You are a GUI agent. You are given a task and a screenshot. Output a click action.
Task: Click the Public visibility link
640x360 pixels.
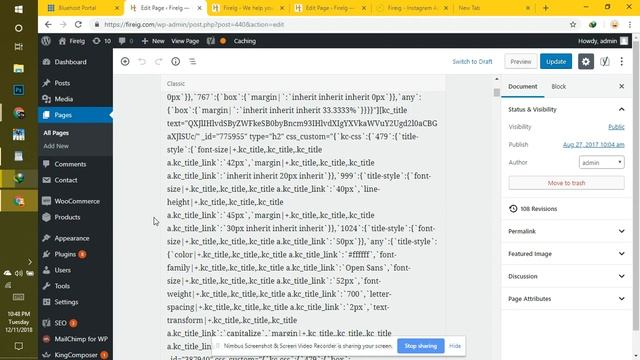coord(616,127)
